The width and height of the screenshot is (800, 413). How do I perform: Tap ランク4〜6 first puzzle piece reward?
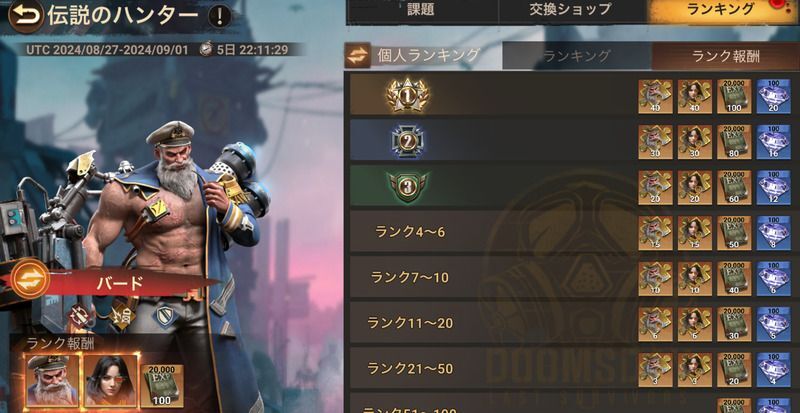[655, 233]
